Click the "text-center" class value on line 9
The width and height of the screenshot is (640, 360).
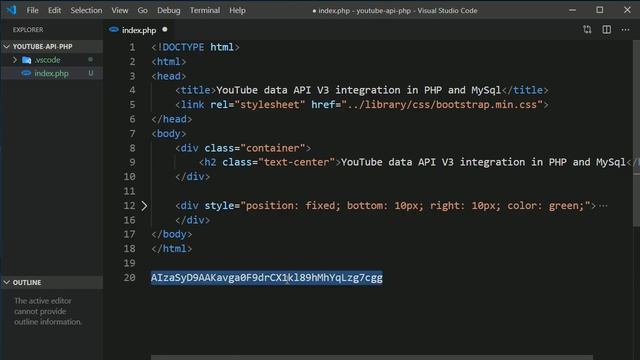click(296, 162)
